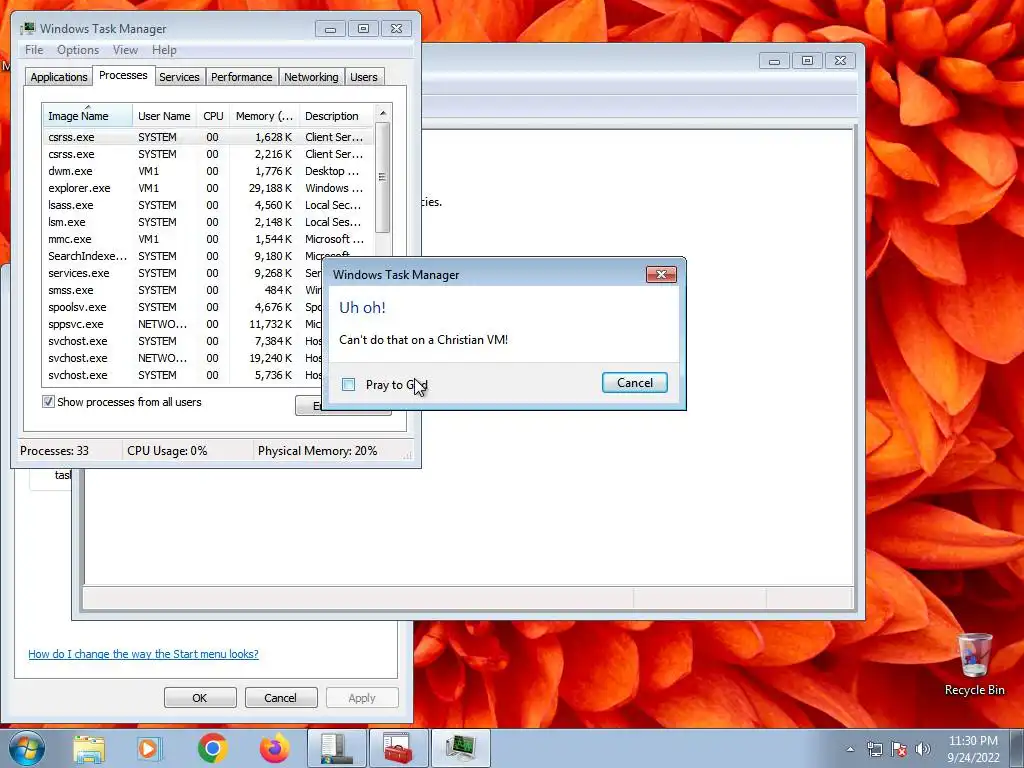Switch to the Users tab
Image resolution: width=1024 pixels, height=768 pixels.
[364, 77]
